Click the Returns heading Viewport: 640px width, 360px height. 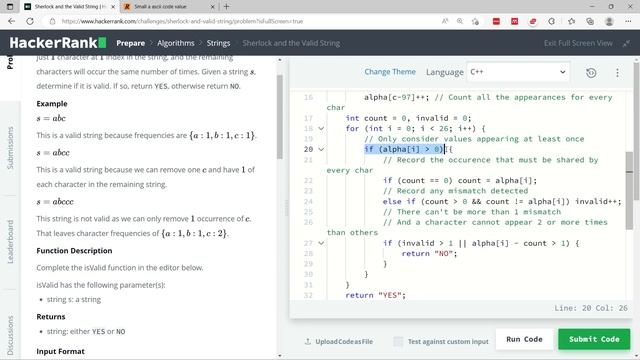[51, 317]
